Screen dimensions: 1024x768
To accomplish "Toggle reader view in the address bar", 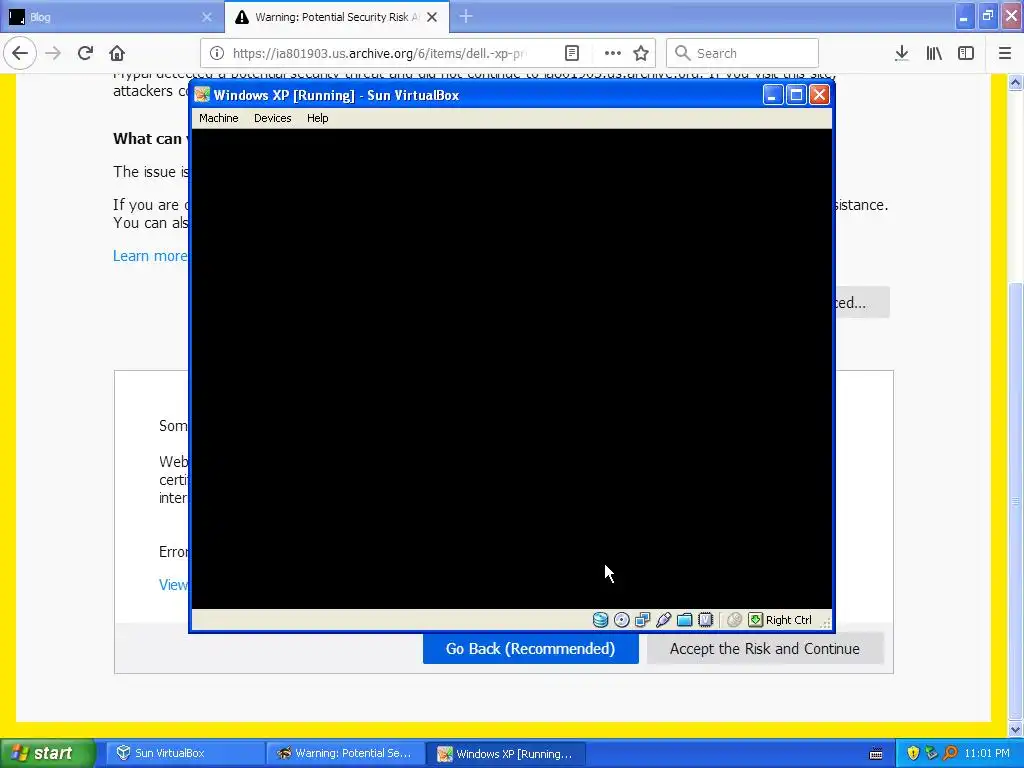I will [x=571, y=53].
